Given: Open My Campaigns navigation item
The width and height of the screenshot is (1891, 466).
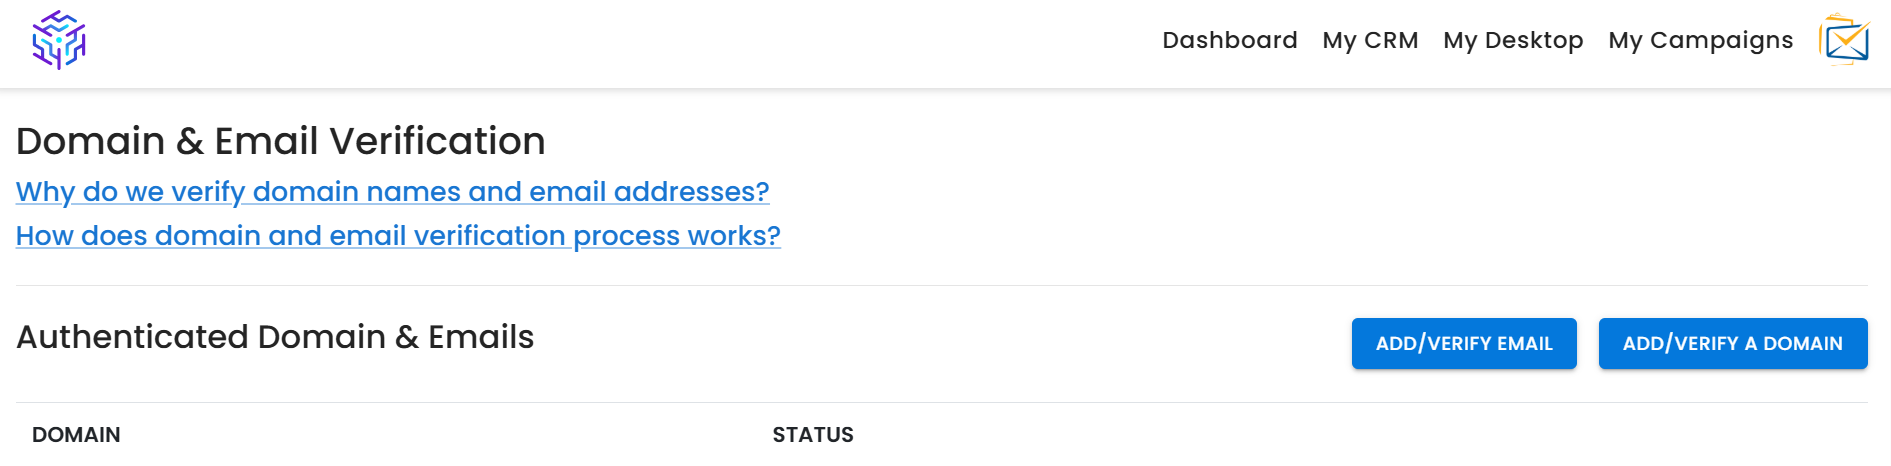Looking at the screenshot, I should coord(1701,40).
